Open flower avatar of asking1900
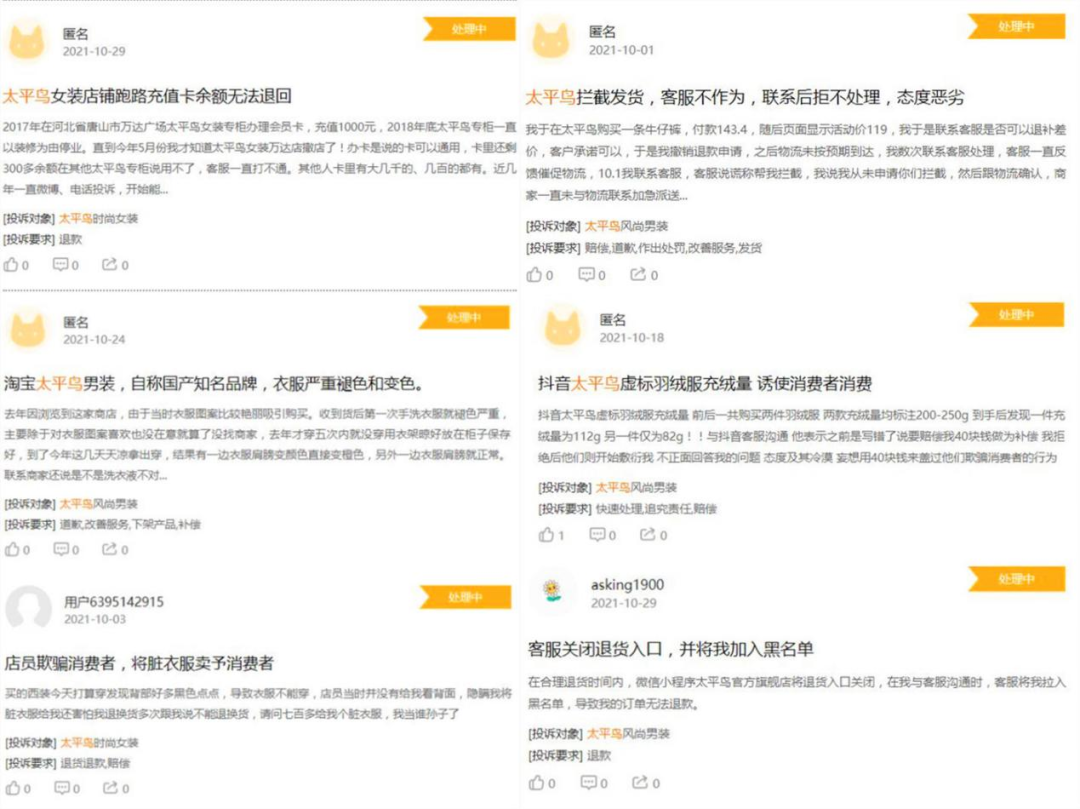The height and width of the screenshot is (809, 1080). pos(551,591)
